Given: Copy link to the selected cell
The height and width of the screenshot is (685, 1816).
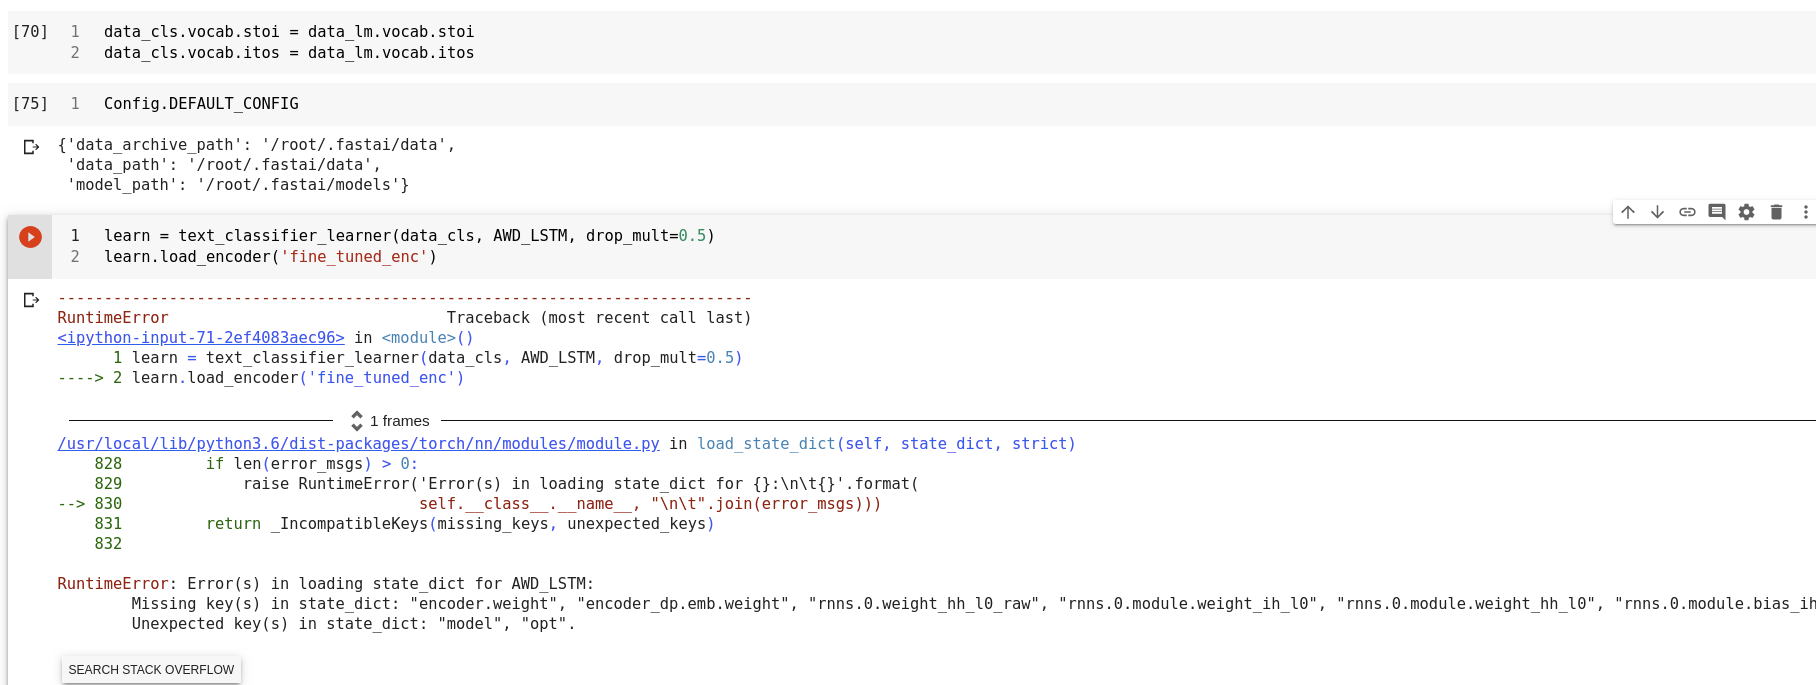Looking at the screenshot, I should [x=1687, y=212].
